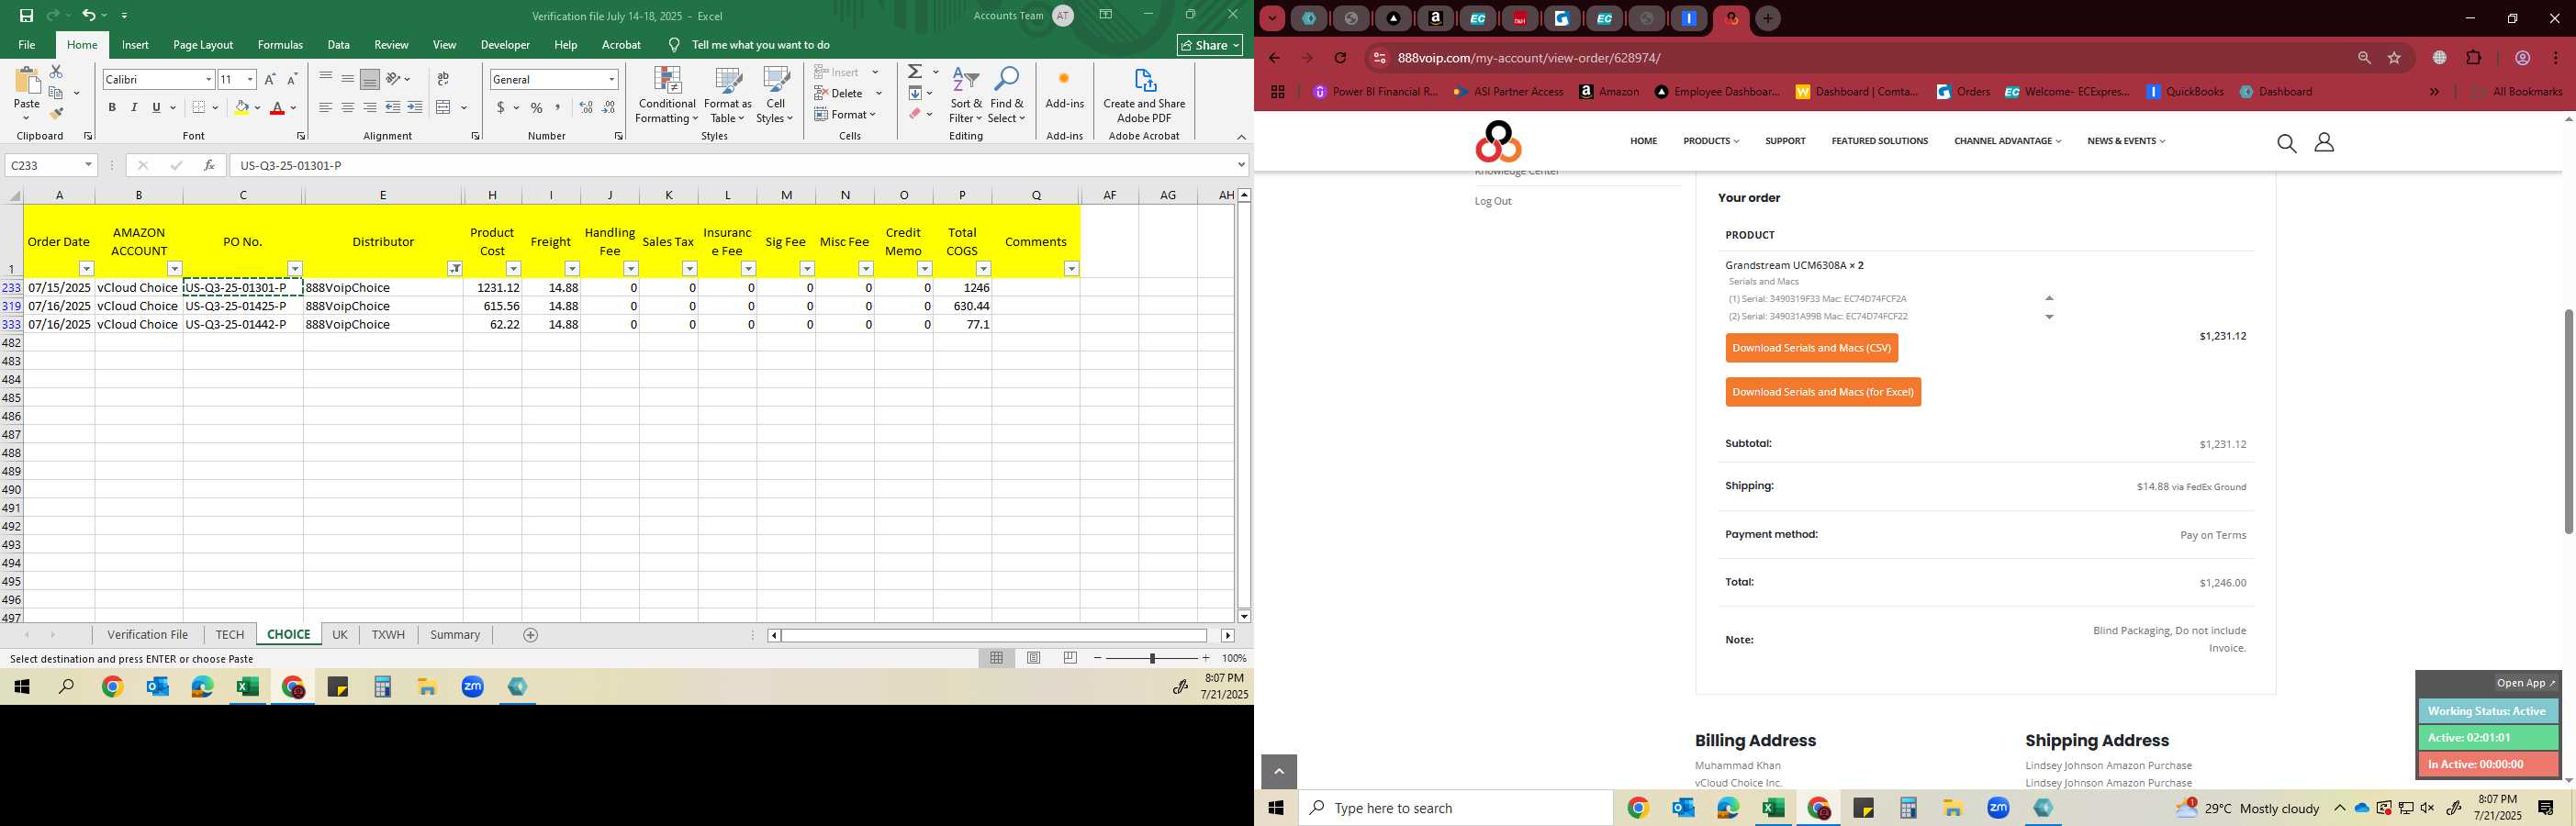Toggle Center horizontal alignment

pos(348,108)
